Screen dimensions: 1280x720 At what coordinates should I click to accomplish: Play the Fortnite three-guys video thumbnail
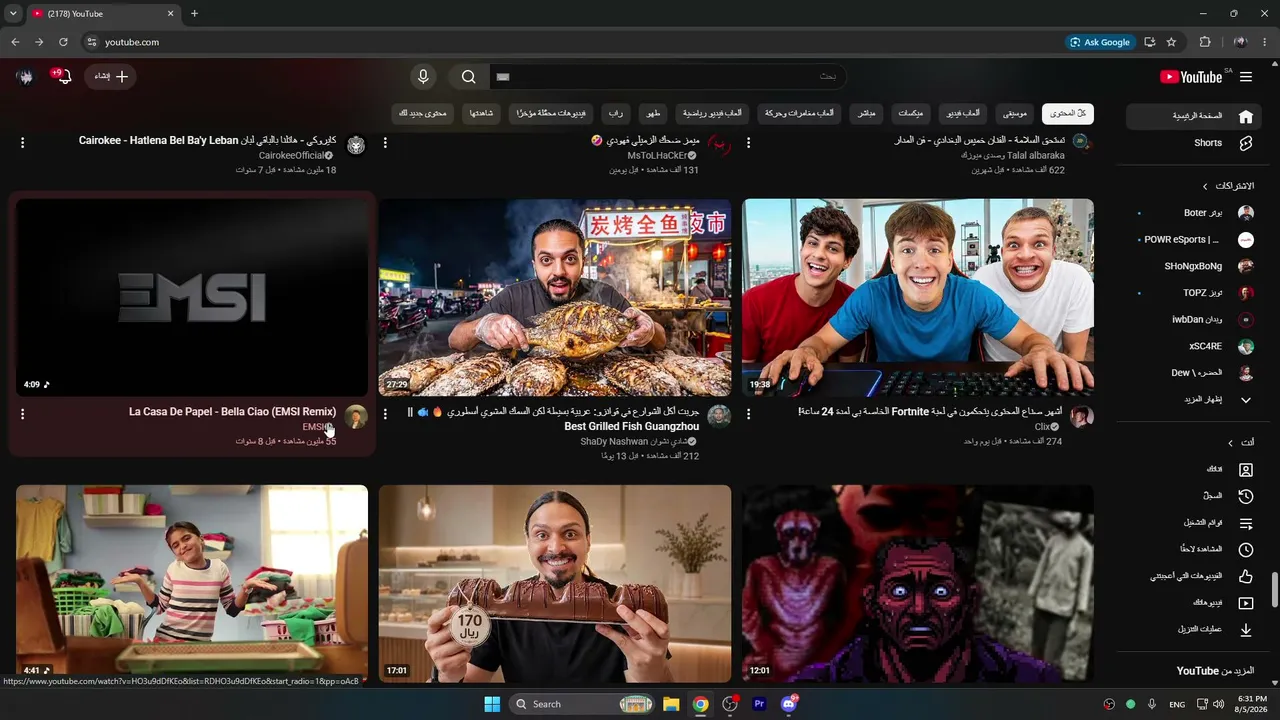[918, 297]
